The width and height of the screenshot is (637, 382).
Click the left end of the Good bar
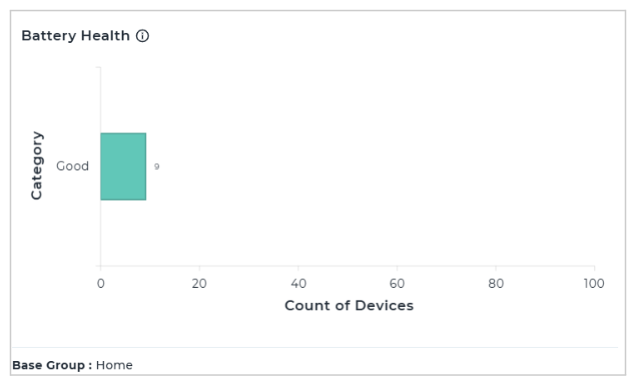tap(101, 166)
